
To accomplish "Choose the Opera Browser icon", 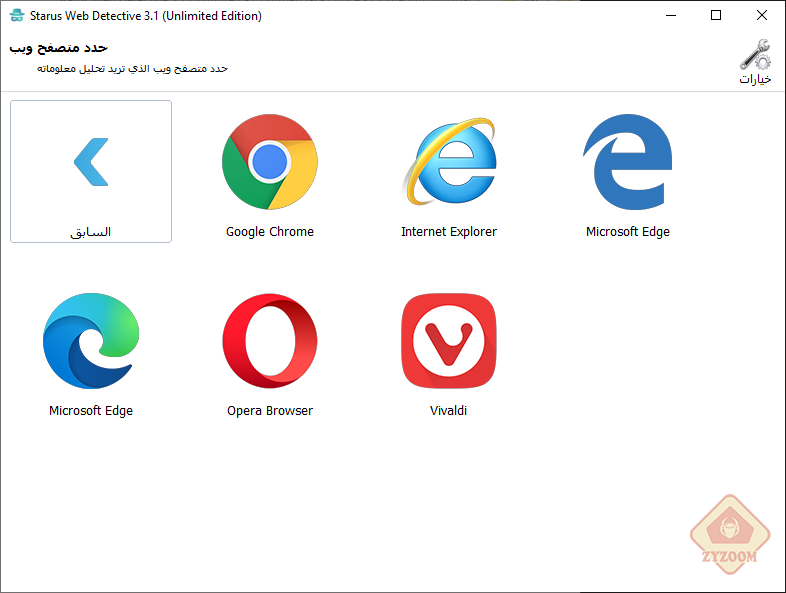I will (270, 341).
